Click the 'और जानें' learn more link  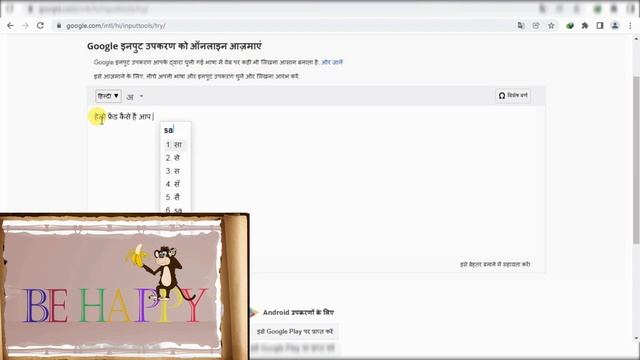[332, 62]
